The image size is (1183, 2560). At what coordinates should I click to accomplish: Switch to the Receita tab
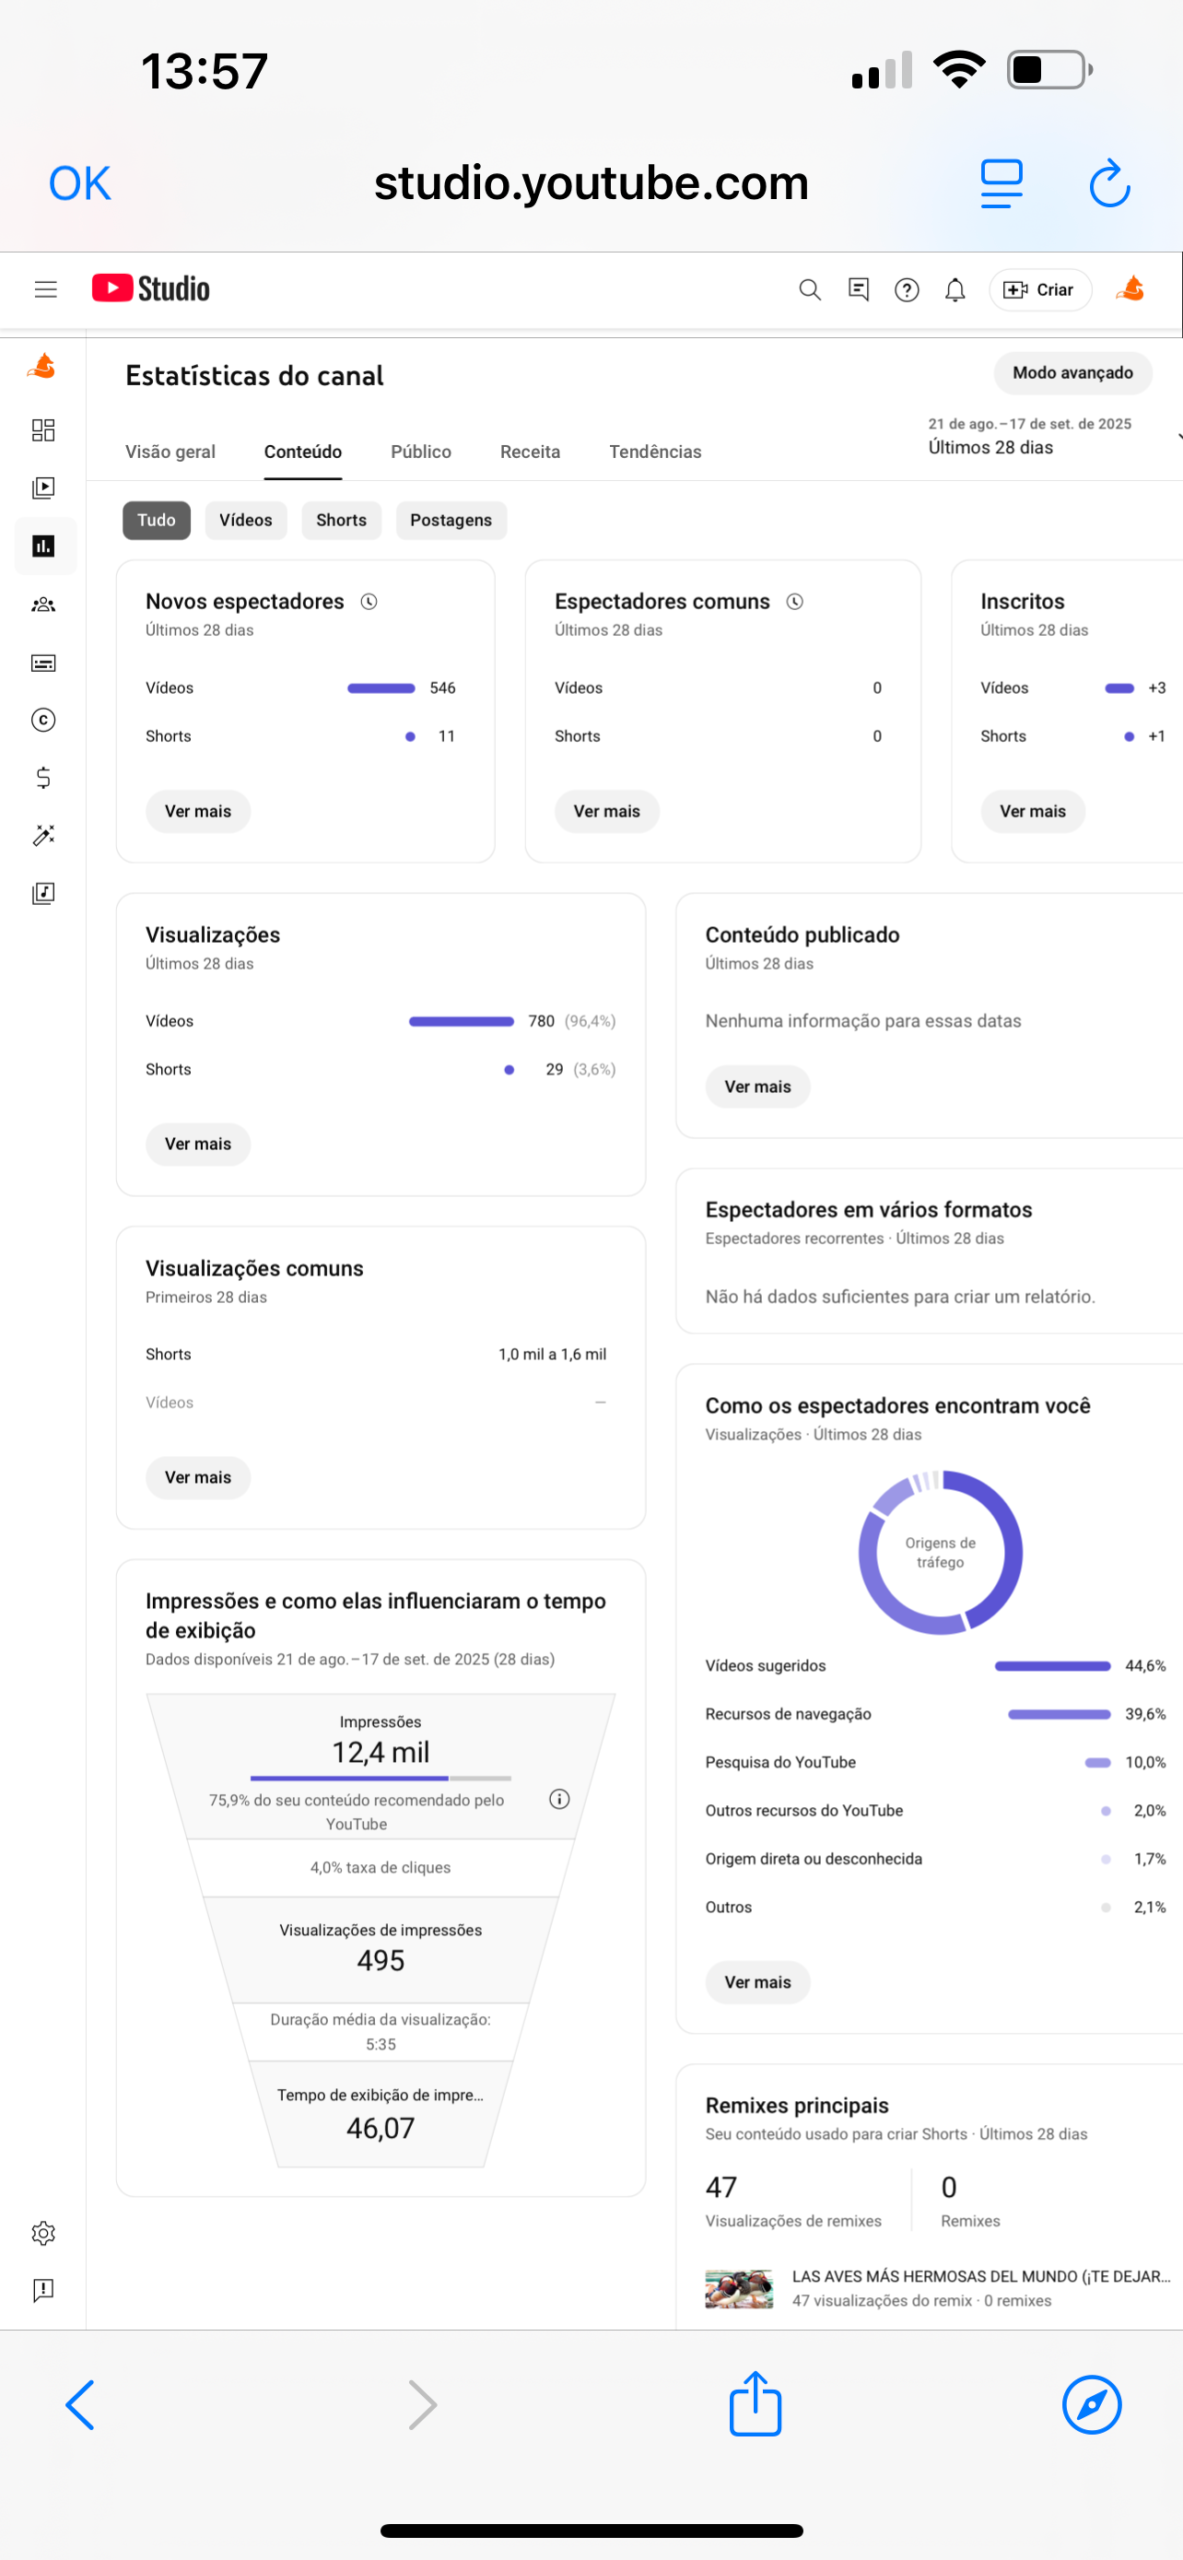coord(530,452)
